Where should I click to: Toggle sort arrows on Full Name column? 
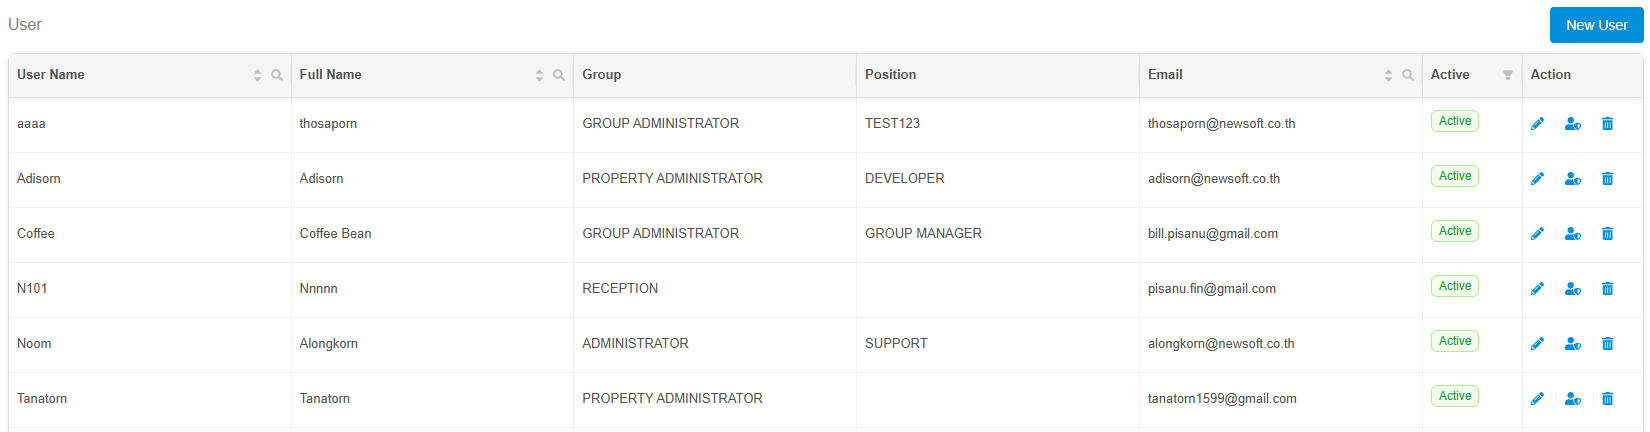539,75
